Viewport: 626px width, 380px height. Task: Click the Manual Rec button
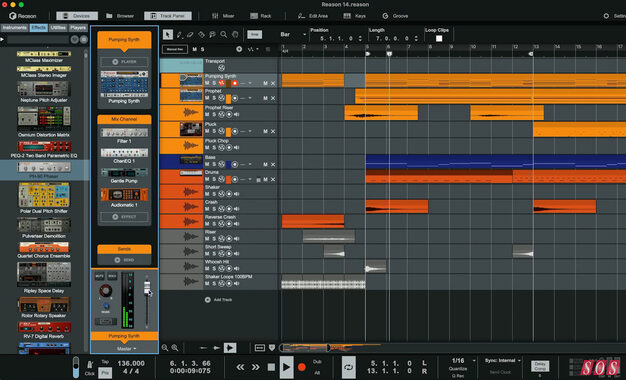coord(174,49)
